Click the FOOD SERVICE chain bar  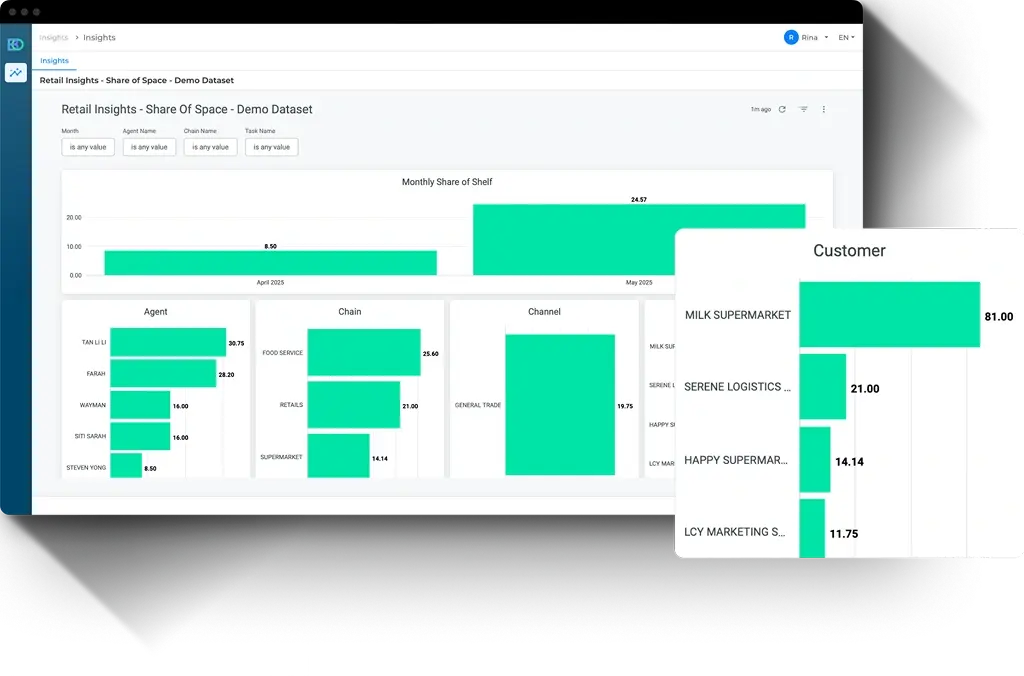click(364, 352)
